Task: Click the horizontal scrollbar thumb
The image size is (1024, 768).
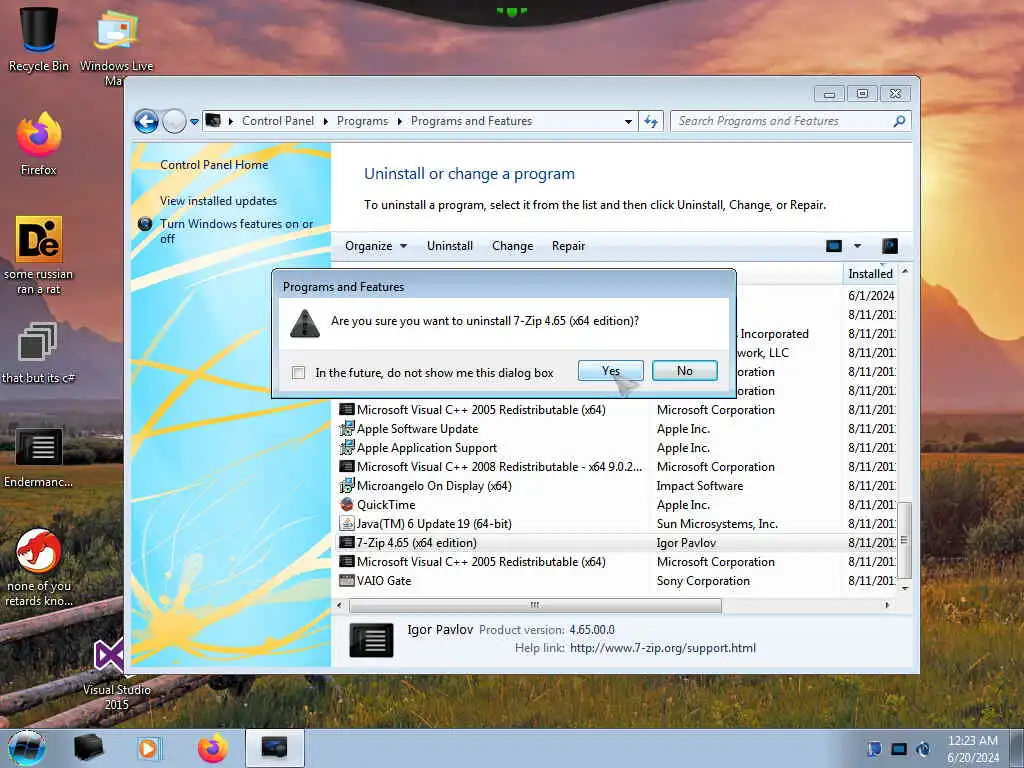Action: coord(536,605)
